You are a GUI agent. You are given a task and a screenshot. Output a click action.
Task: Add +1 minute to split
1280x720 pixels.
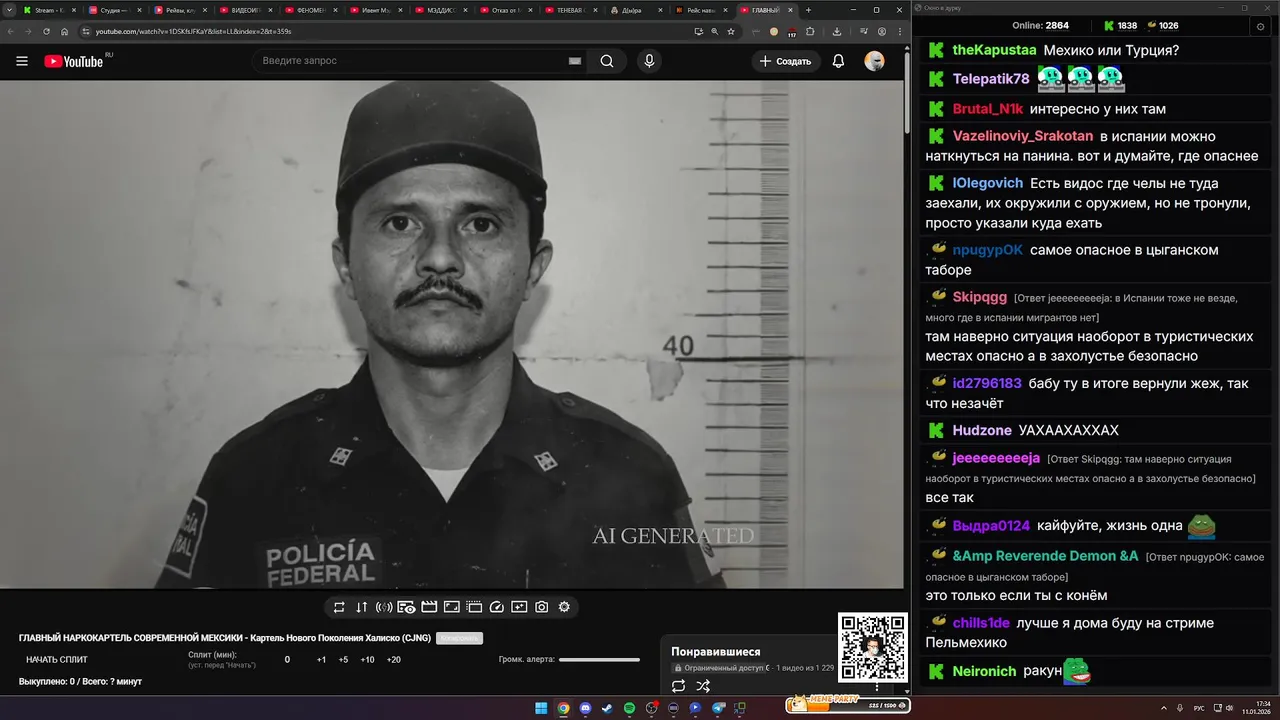click(321, 660)
